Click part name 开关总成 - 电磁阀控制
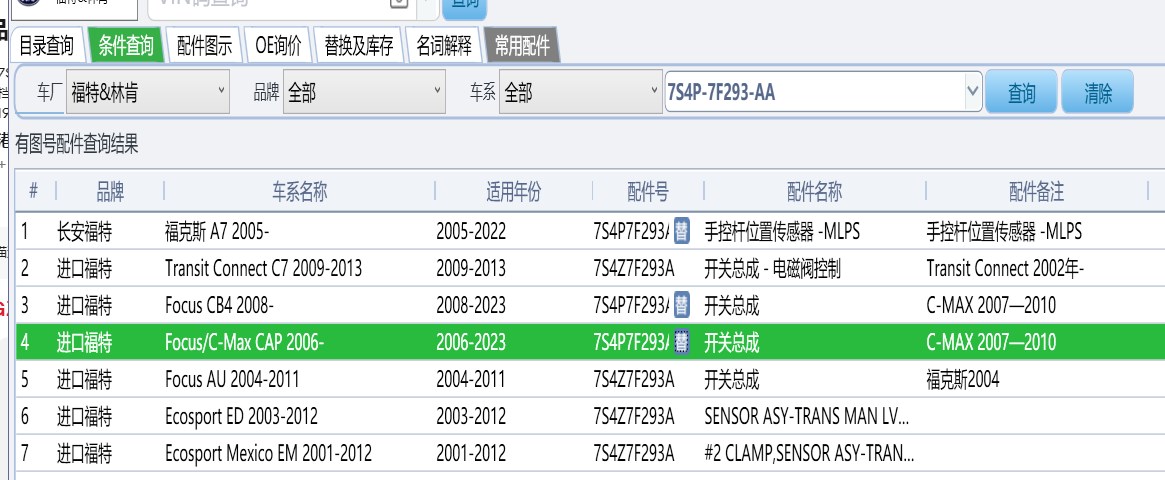Screen dimensions: 1165x480 (x=773, y=268)
